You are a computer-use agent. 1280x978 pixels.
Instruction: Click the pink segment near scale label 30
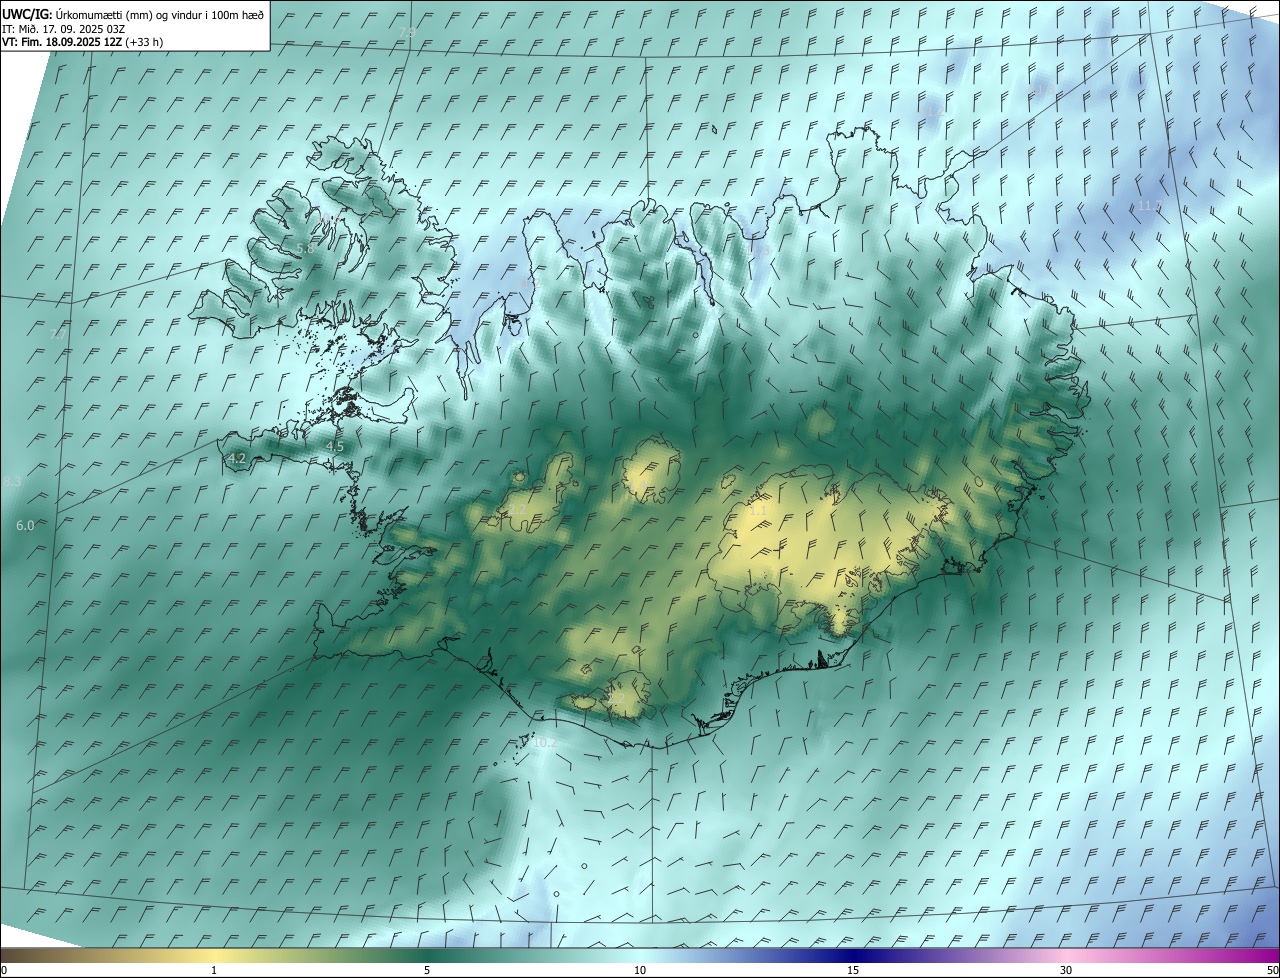(1067, 956)
